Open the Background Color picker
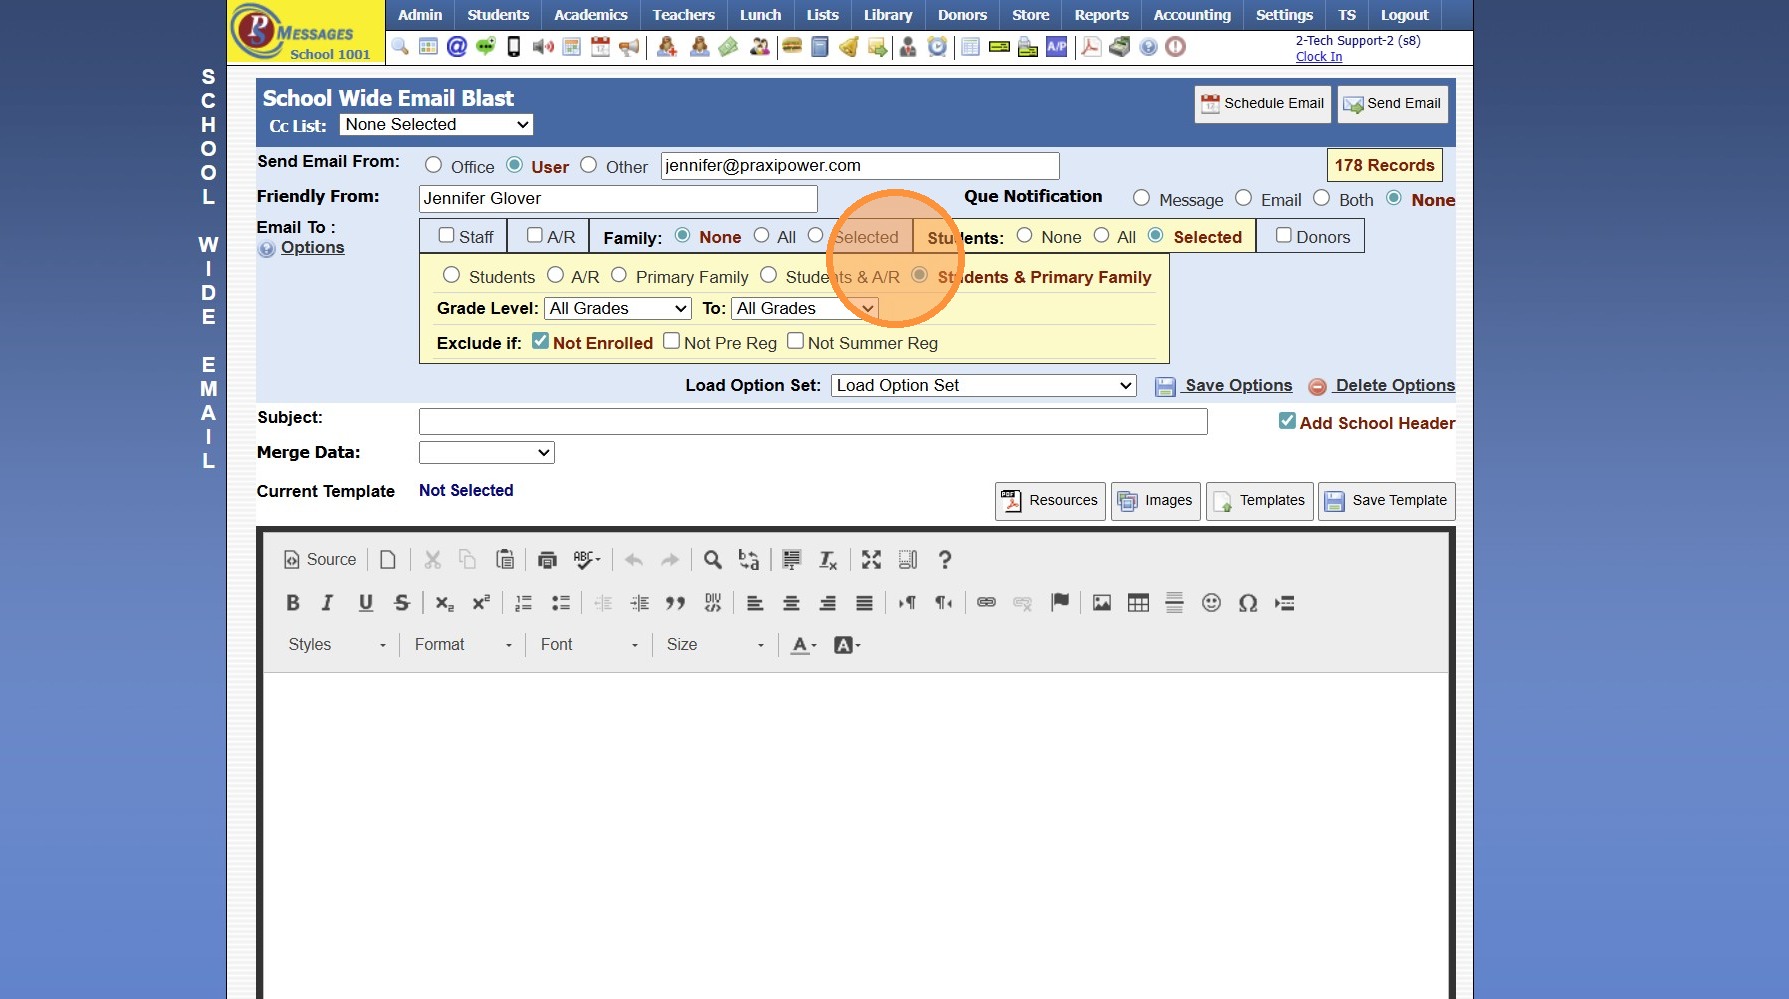Image resolution: width=1789 pixels, height=999 pixels. point(847,645)
